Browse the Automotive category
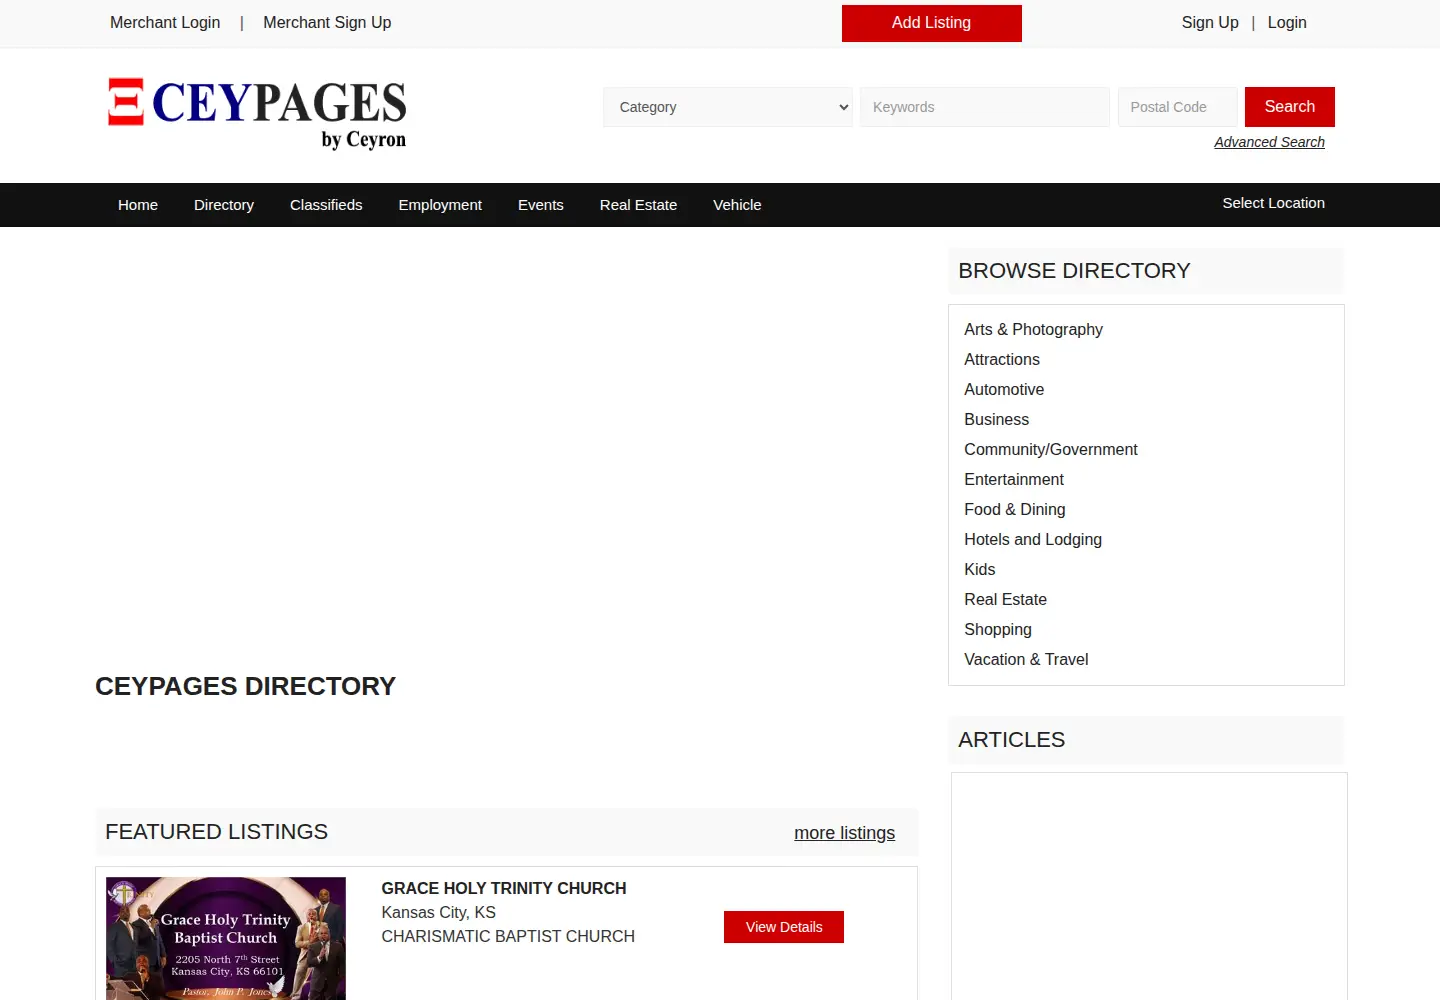Screen dimensions: 1440x1000 coord(1004,389)
